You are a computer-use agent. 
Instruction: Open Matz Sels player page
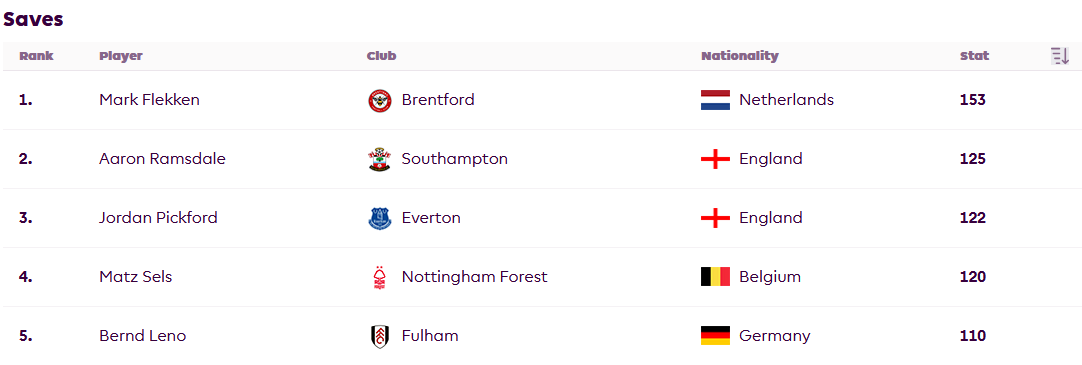(135, 277)
